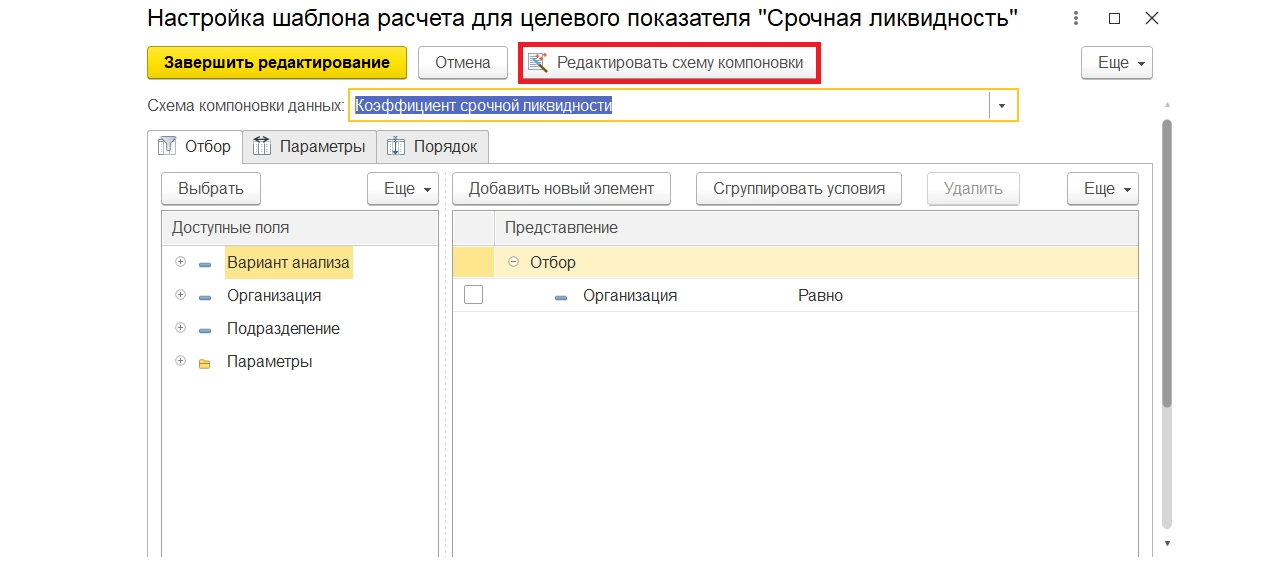This screenshot has height=567, width=1288.
Task: Open Еще menu next to Удалить
Action: pos(1103,188)
